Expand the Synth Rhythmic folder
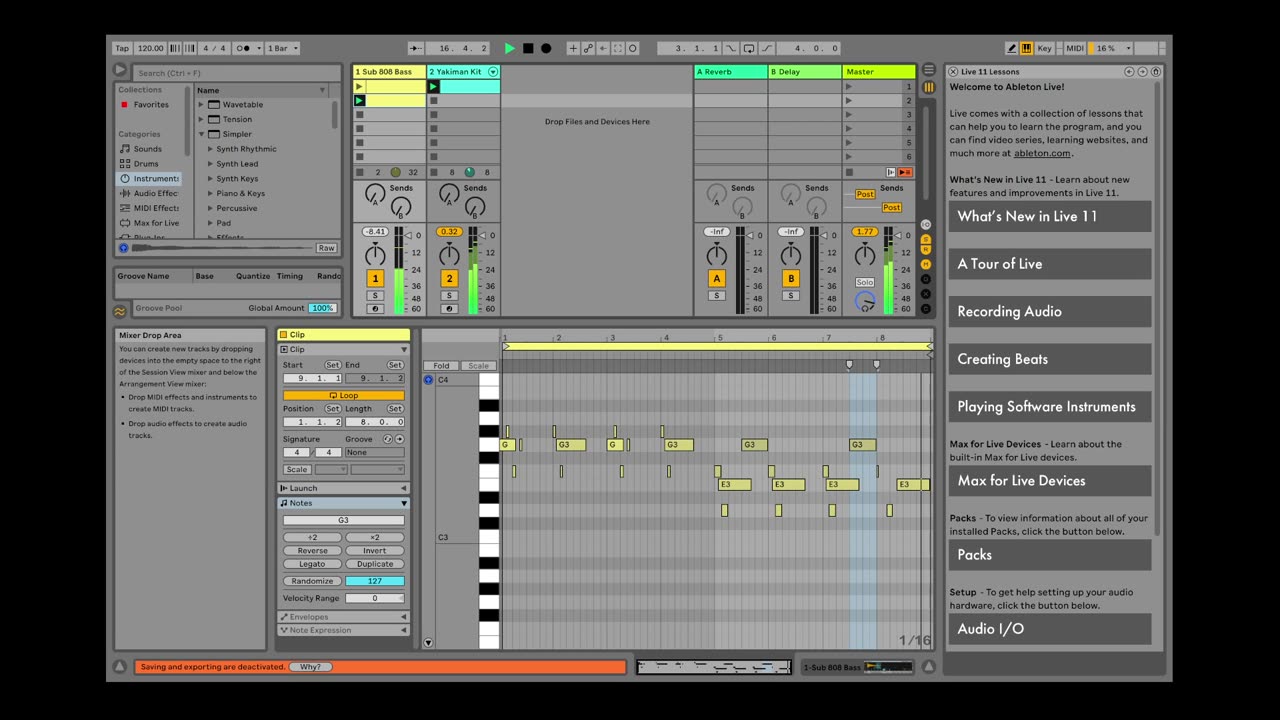This screenshot has height=720, width=1280. click(x=210, y=149)
